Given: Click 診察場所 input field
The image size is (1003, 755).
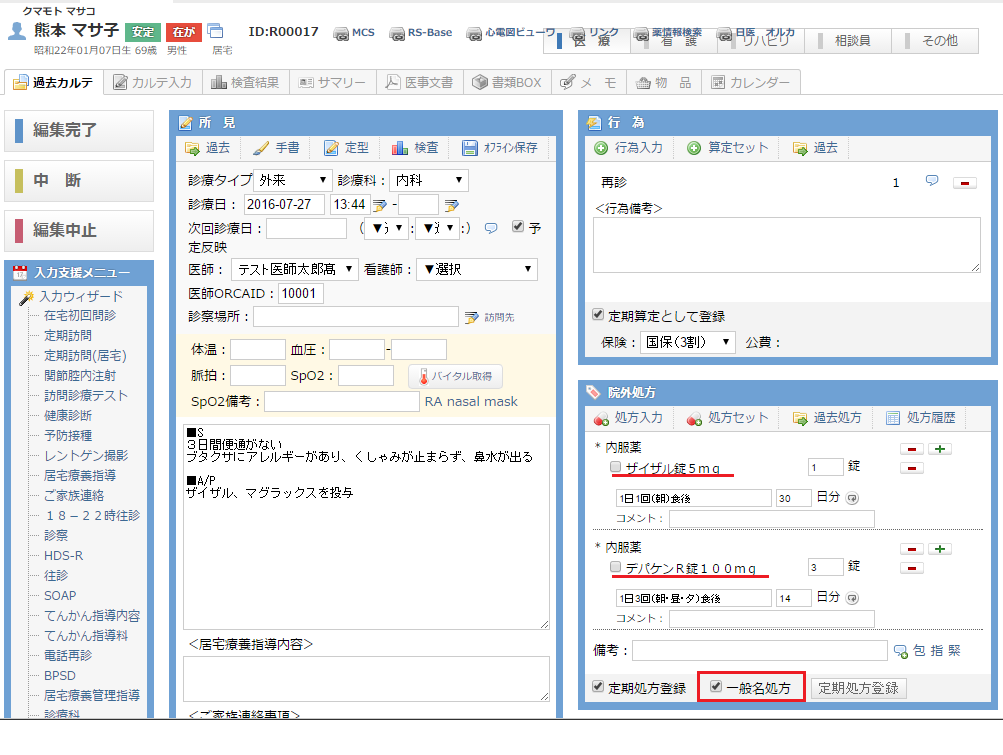Looking at the screenshot, I should (x=356, y=317).
